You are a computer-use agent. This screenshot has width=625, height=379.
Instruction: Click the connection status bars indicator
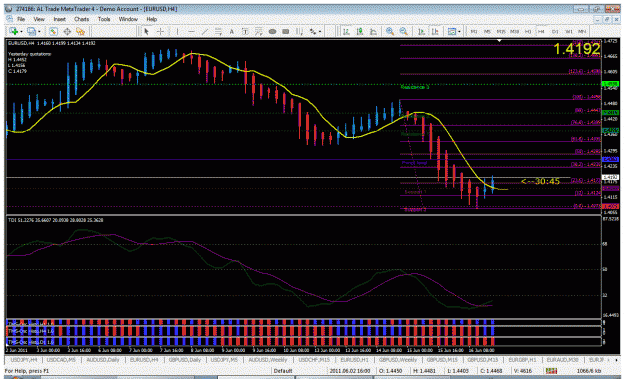[x=552, y=371]
